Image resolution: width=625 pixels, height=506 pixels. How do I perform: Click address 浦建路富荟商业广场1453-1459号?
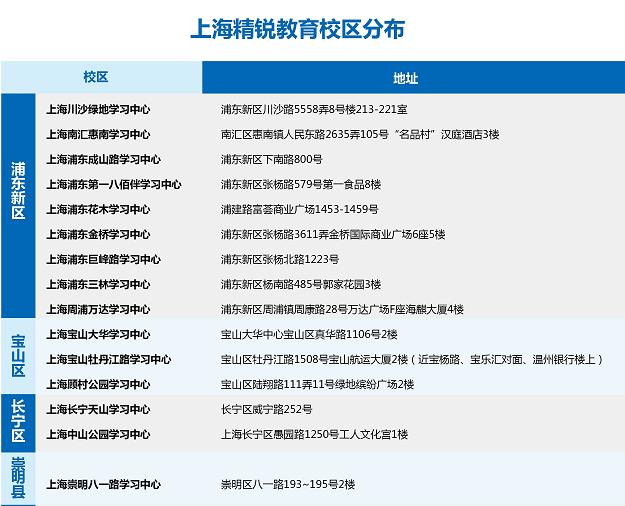point(299,209)
